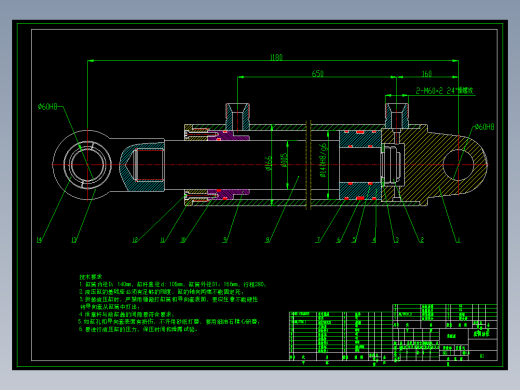Click part callout number 3
The image size is (520, 390).
click(x=397, y=240)
